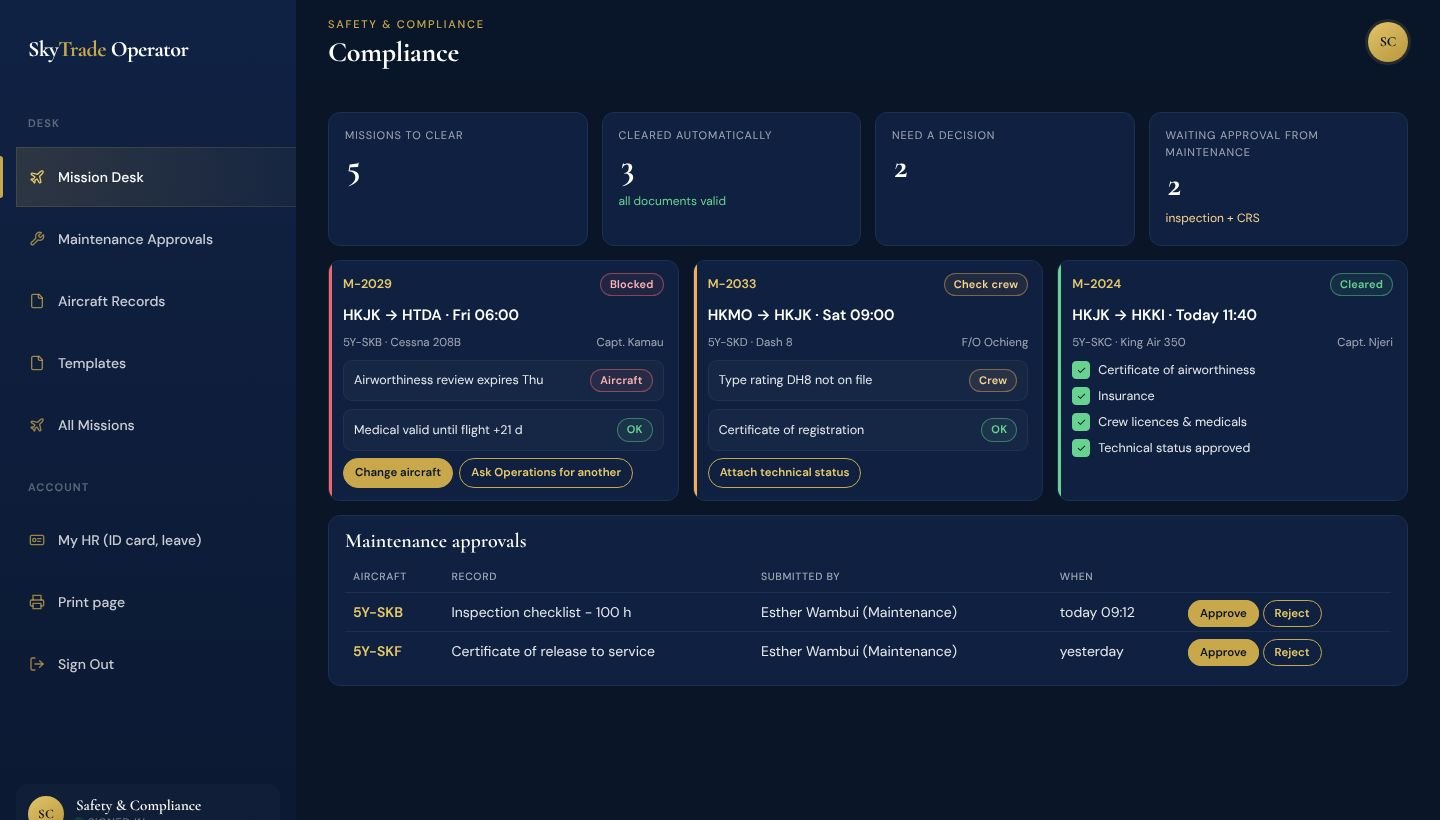Click mission ID M-2033
Viewport: 1440px width, 820px height.
[x=732, y=284]
